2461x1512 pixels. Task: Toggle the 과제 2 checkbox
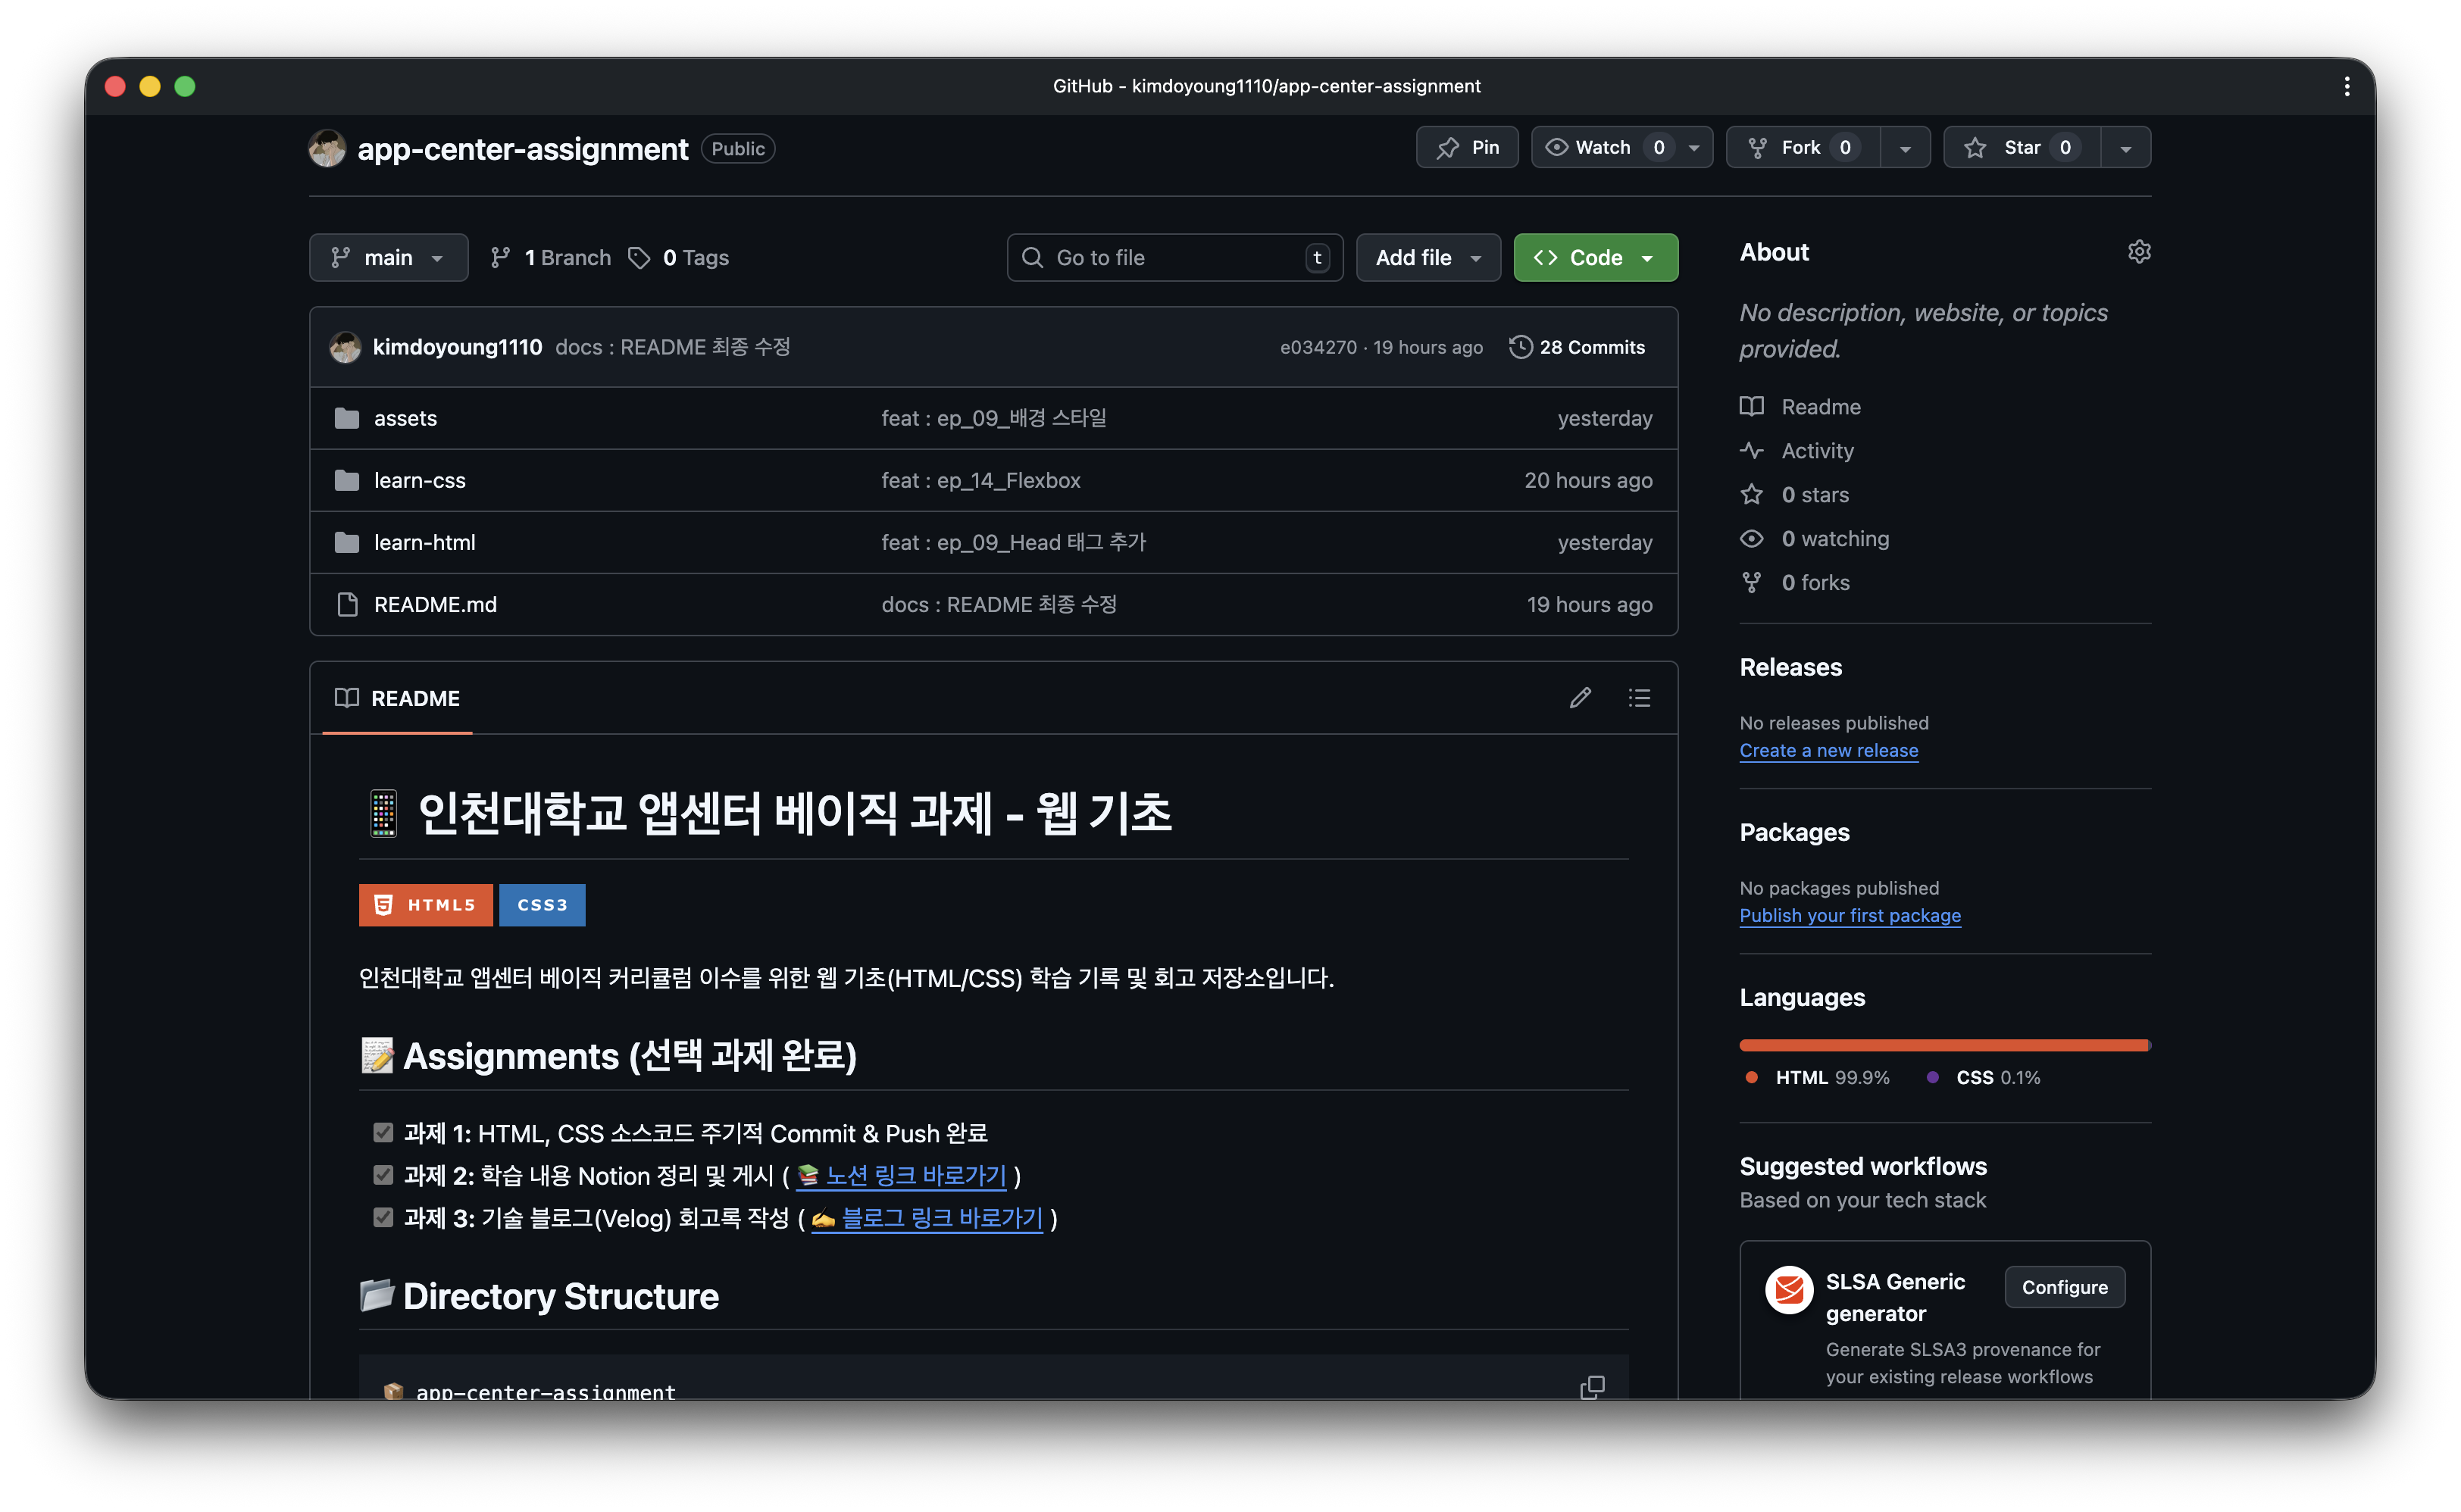point(383,1174)
